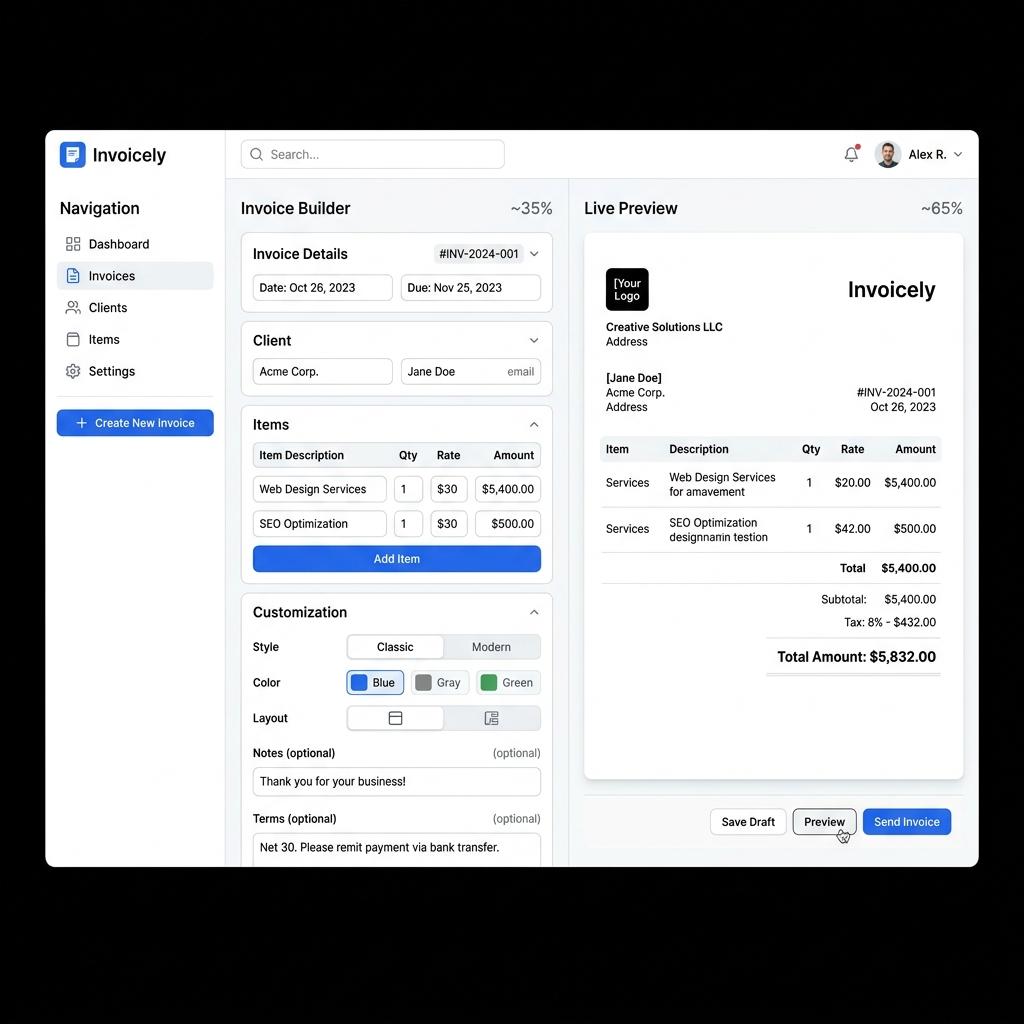The height and width of the screenshot is (1024, 1024).
Task: Edit Web Design Services description field
Action: coord(319,489)
